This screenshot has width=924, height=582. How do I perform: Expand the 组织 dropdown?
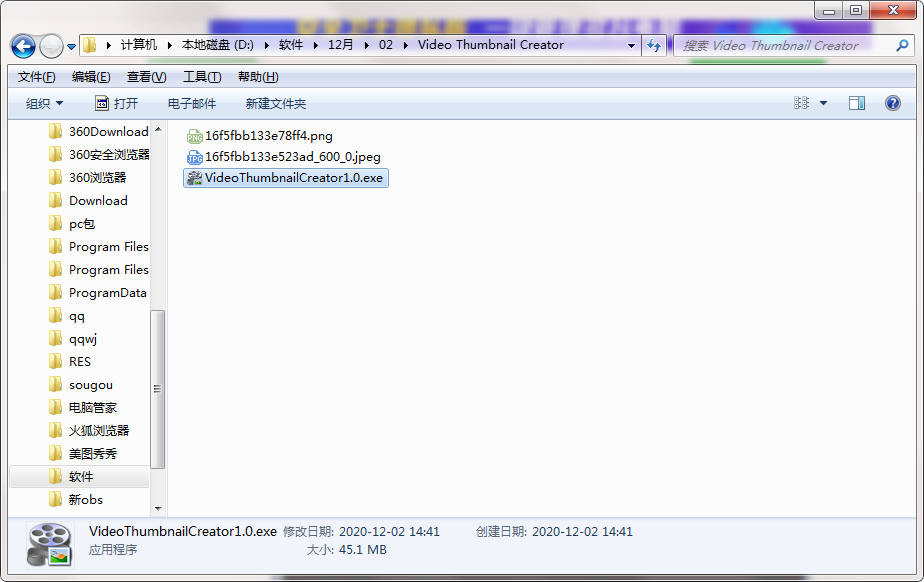click(44, 104)
